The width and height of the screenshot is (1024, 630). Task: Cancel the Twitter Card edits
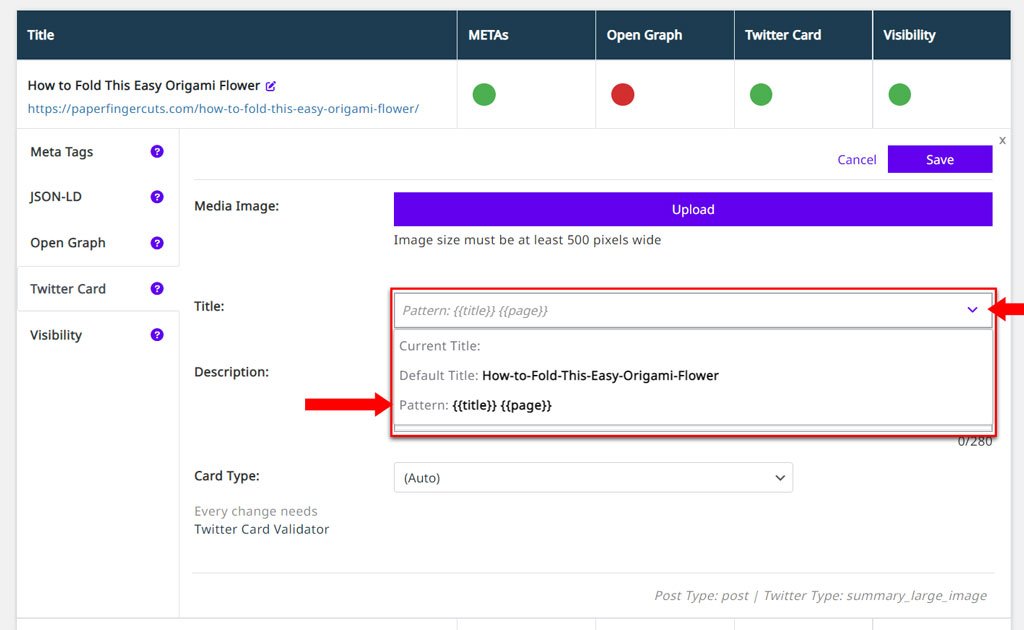857,159
